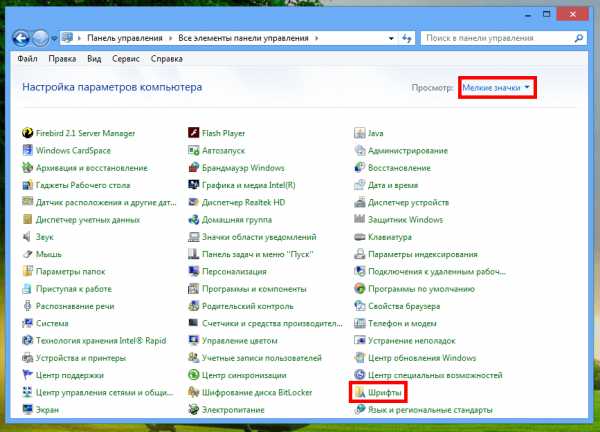Viewport: 600px width, 432px height.
Task: Open the Файл menu
Action: pyautogui.click(x=28, y=59)
